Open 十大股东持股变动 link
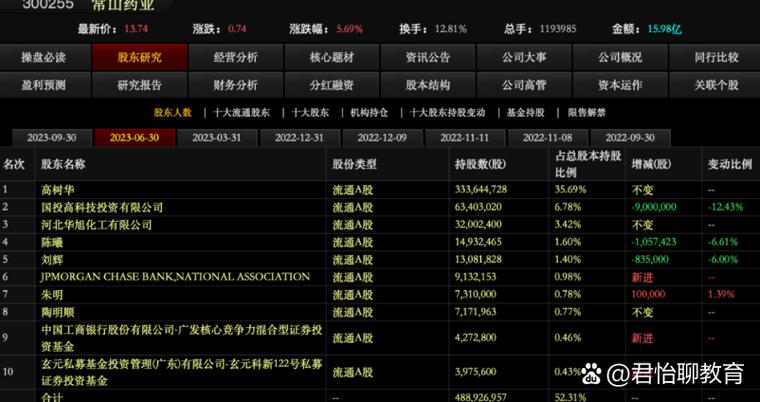This screenshot has height=402, width=760. (x=447, y=113)
